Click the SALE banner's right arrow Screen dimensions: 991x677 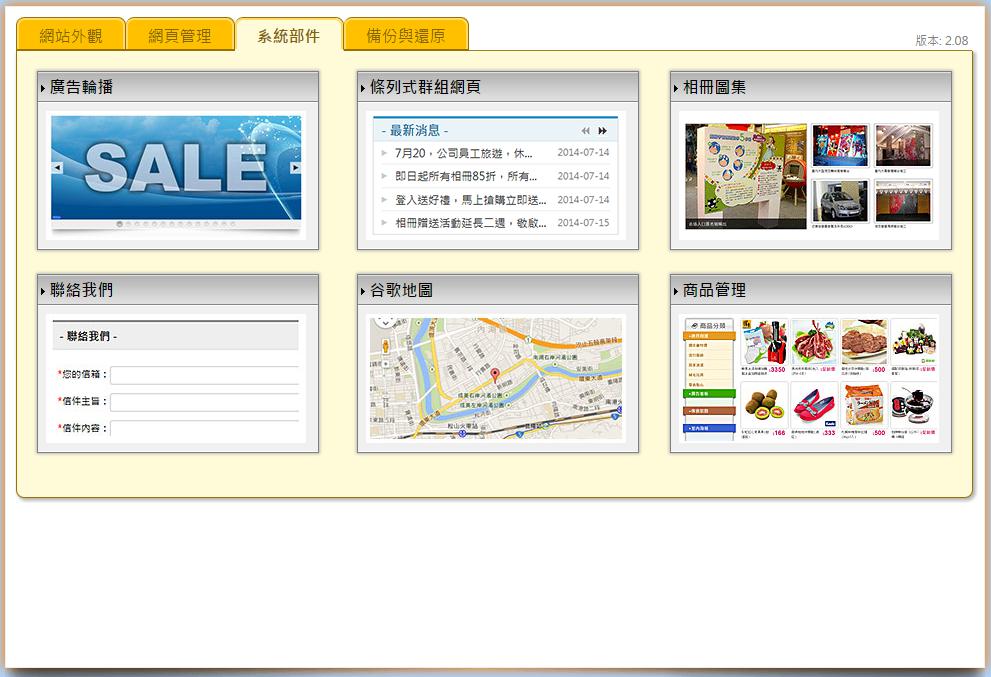[296, 168]
